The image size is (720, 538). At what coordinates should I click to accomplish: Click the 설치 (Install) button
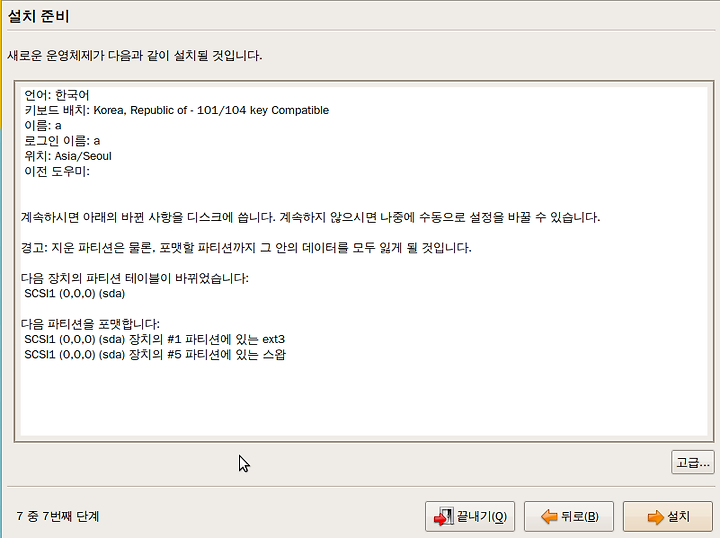pyautogui.click(x=668, y=517)
